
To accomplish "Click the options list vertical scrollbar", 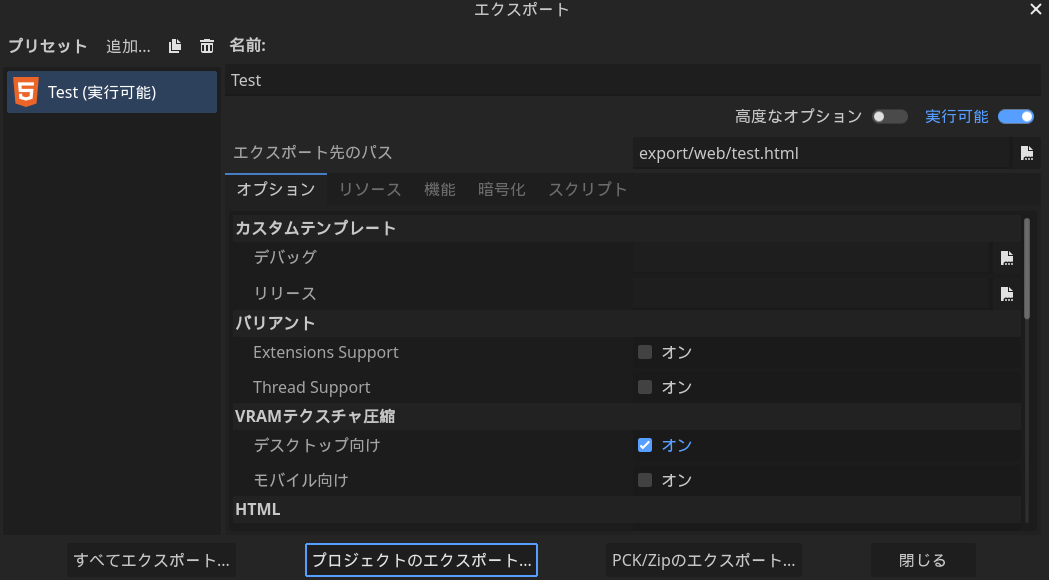I will coord(1027,269).
